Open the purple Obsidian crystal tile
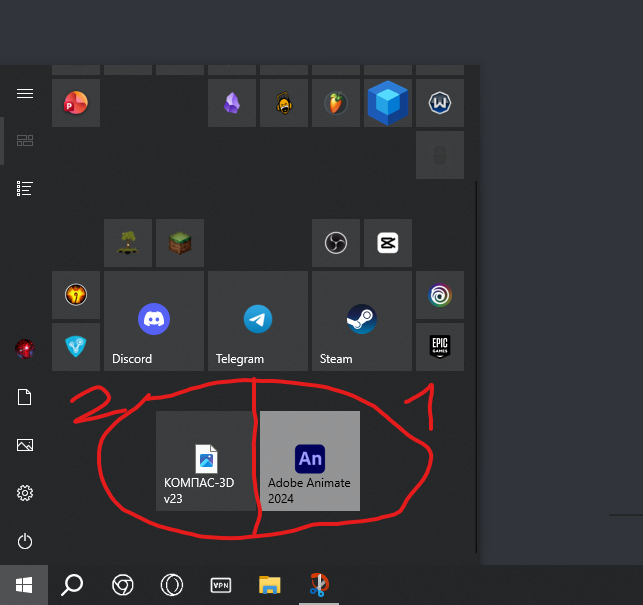Viewport: 643px width, 605px height. (x=231, y=103)
